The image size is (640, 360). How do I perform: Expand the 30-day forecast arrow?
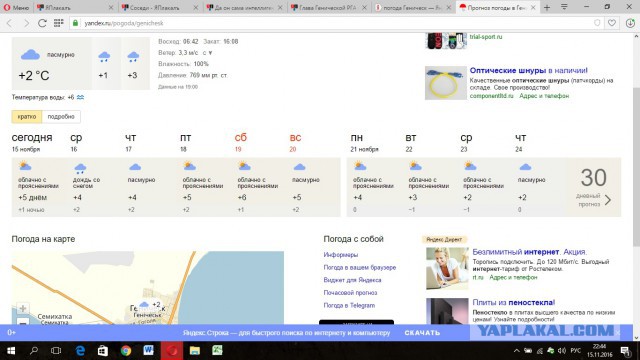point(608,200)
